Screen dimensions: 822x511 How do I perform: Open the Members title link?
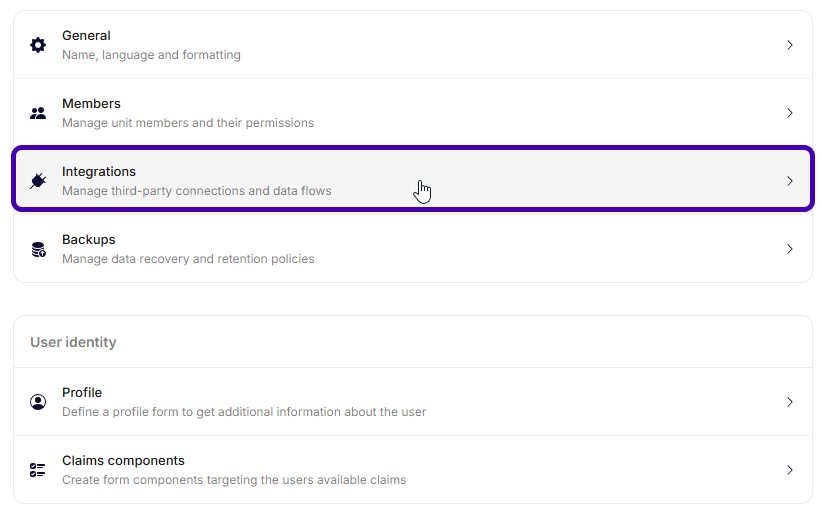91,104
